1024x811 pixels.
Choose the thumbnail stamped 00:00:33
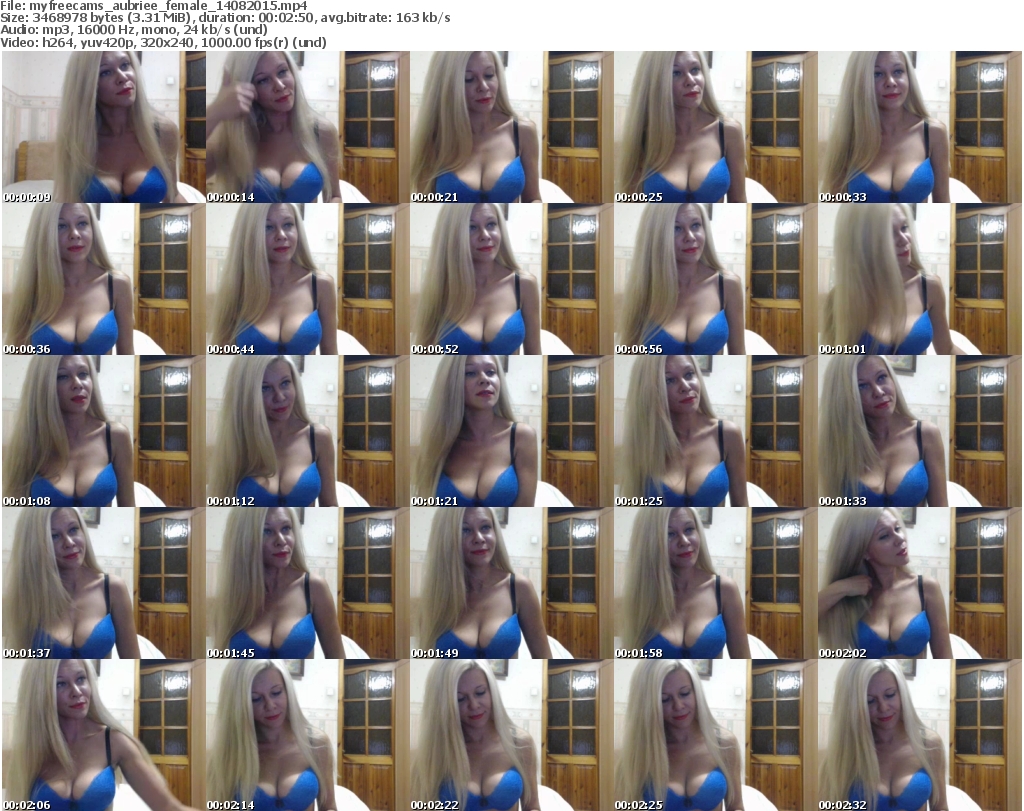tap(920, 127)
